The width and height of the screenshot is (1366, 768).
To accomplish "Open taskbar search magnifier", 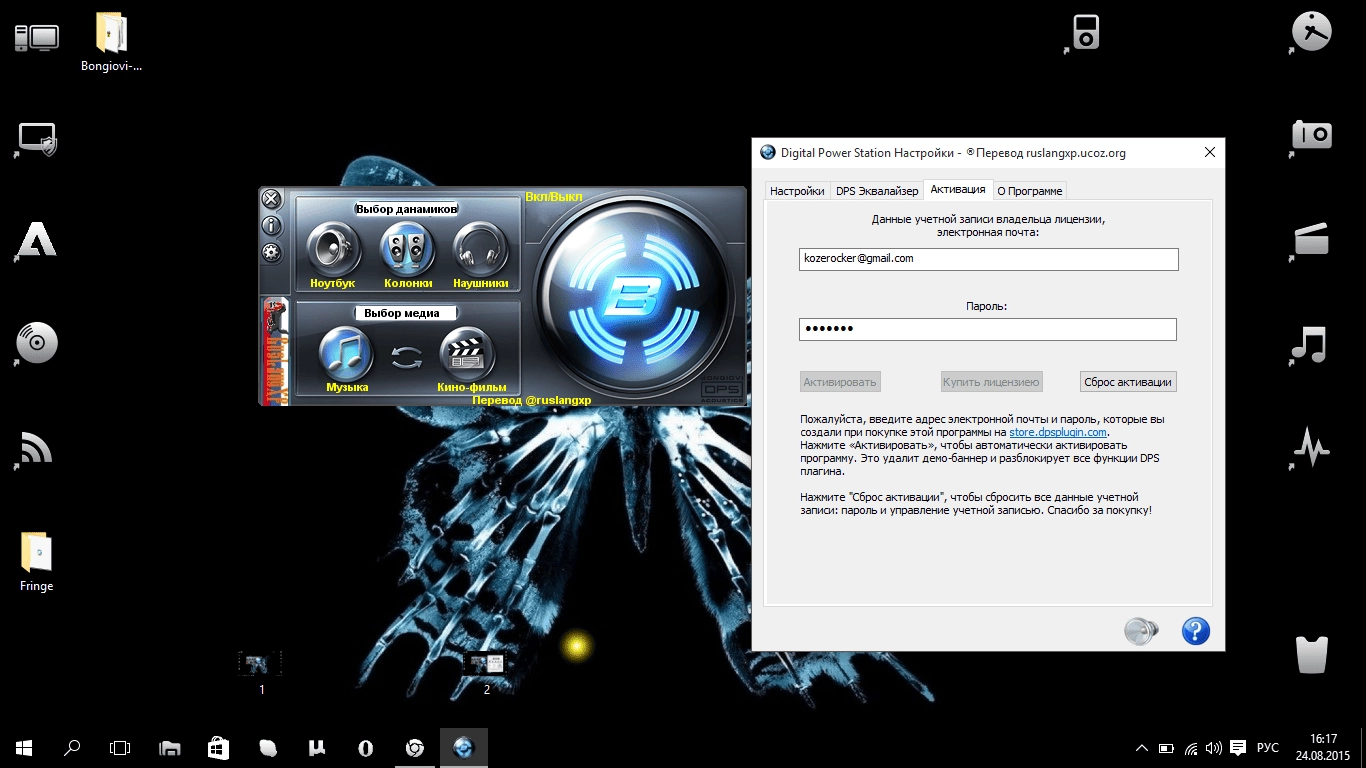I will tap(72, 748).
